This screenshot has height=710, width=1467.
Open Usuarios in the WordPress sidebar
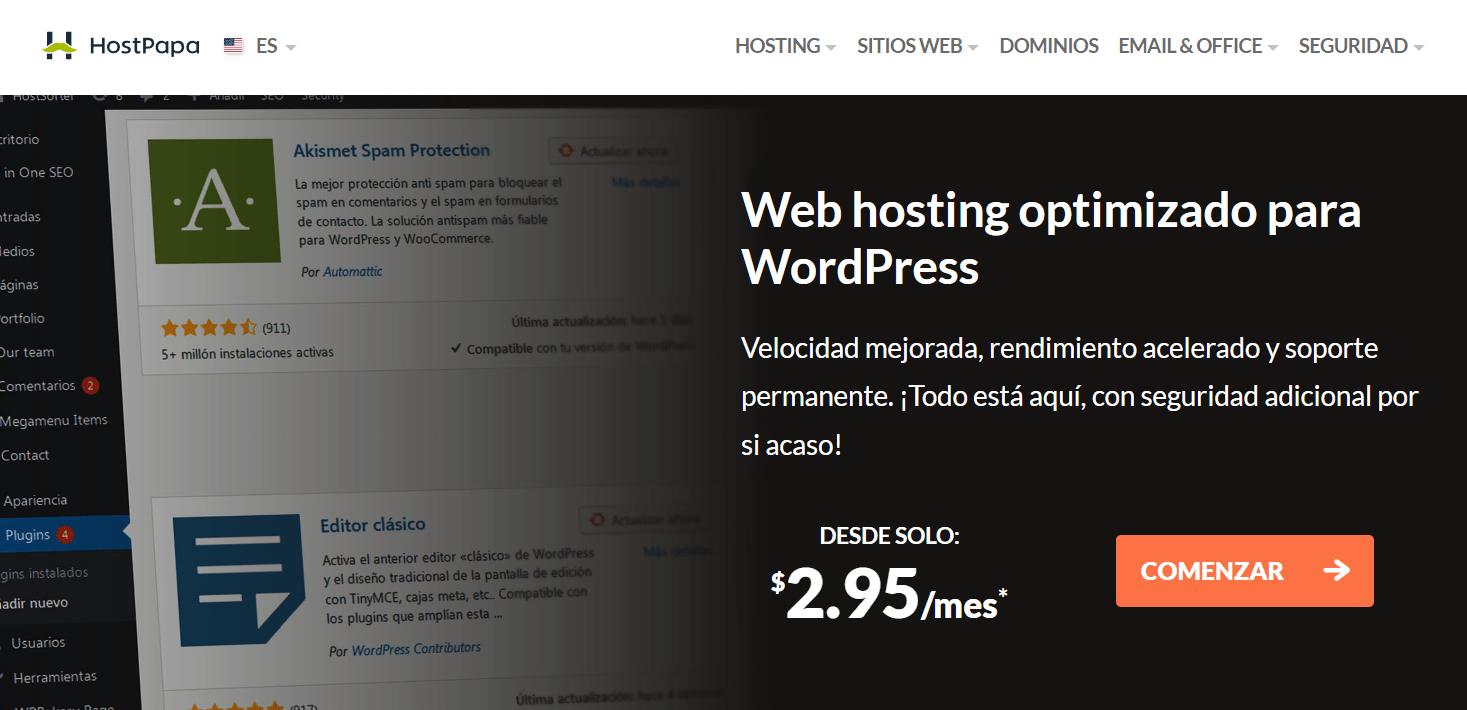[38, 642]
